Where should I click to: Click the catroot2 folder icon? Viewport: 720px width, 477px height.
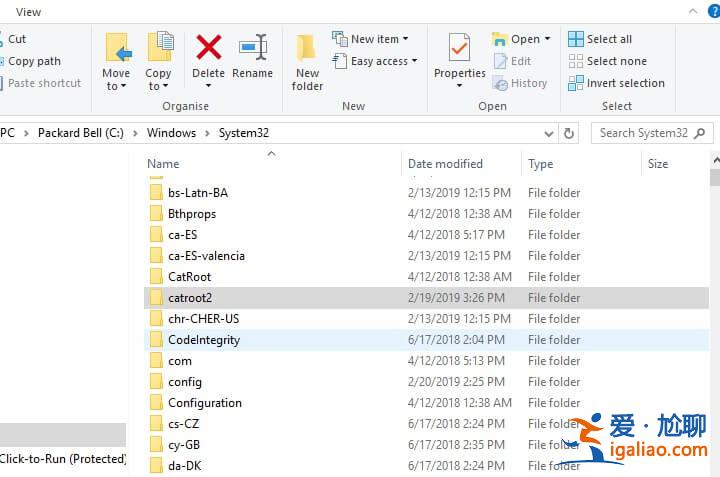(156, 297)
